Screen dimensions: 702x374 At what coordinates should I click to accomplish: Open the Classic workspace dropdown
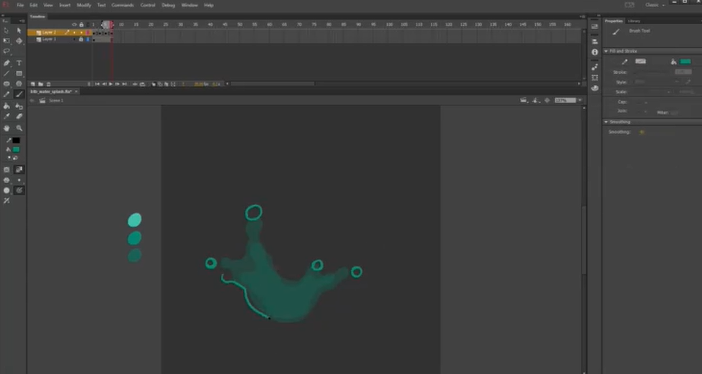point(655,5)
